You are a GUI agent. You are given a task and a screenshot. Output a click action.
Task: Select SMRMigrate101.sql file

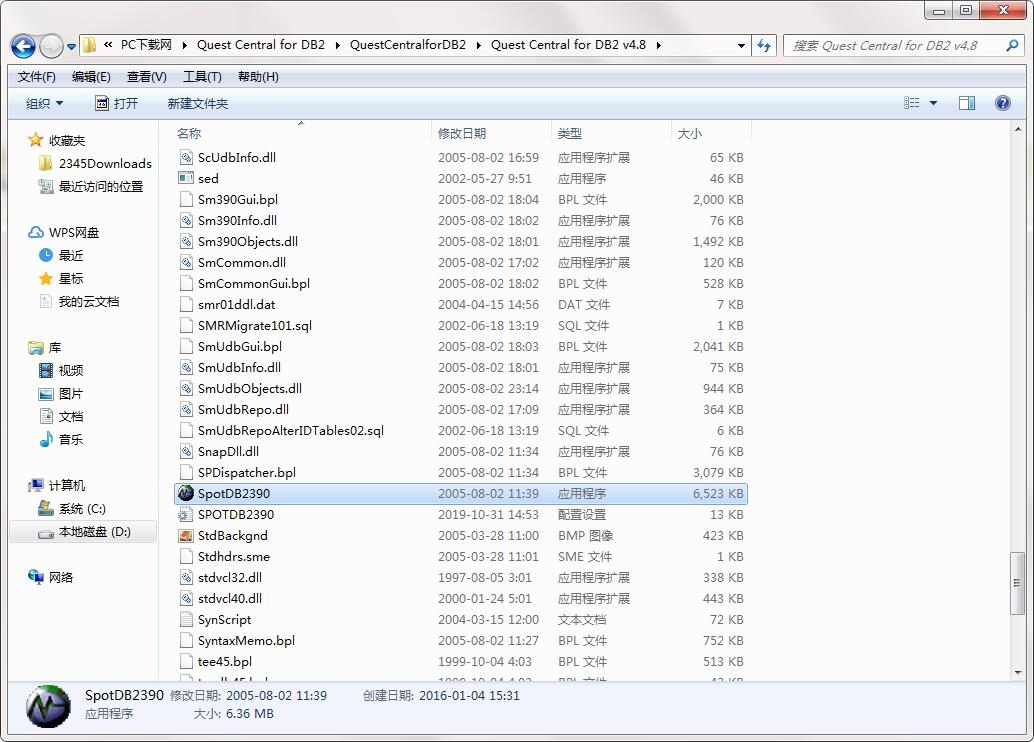click(255, 325)
